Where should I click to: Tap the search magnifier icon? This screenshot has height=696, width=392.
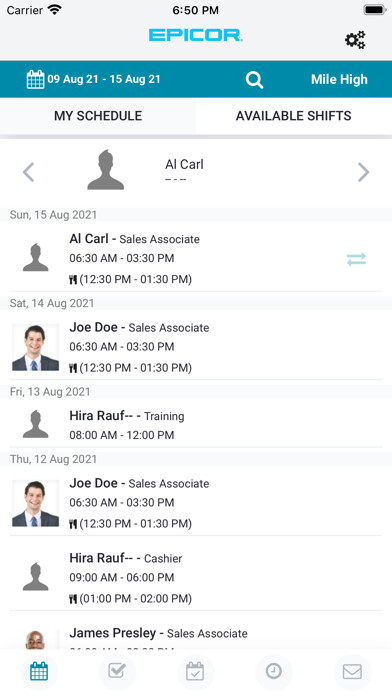[x=254, y=80]
